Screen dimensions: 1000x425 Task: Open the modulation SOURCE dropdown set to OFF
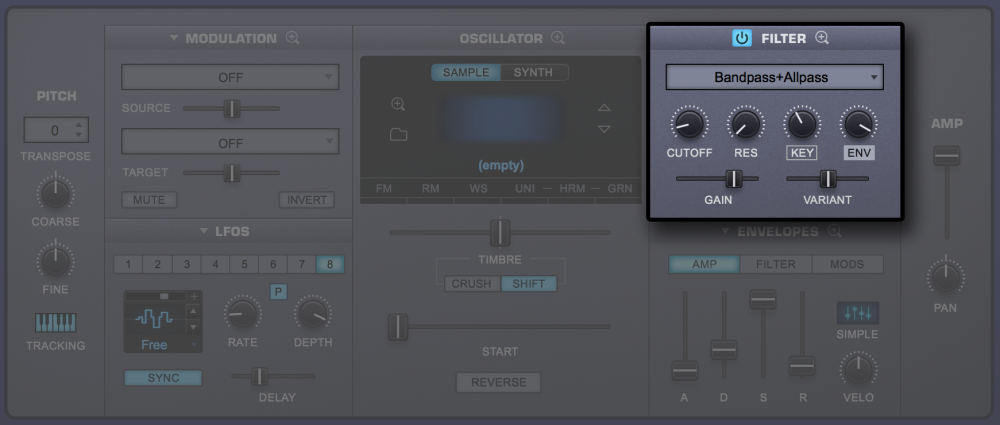click(230, 77)
